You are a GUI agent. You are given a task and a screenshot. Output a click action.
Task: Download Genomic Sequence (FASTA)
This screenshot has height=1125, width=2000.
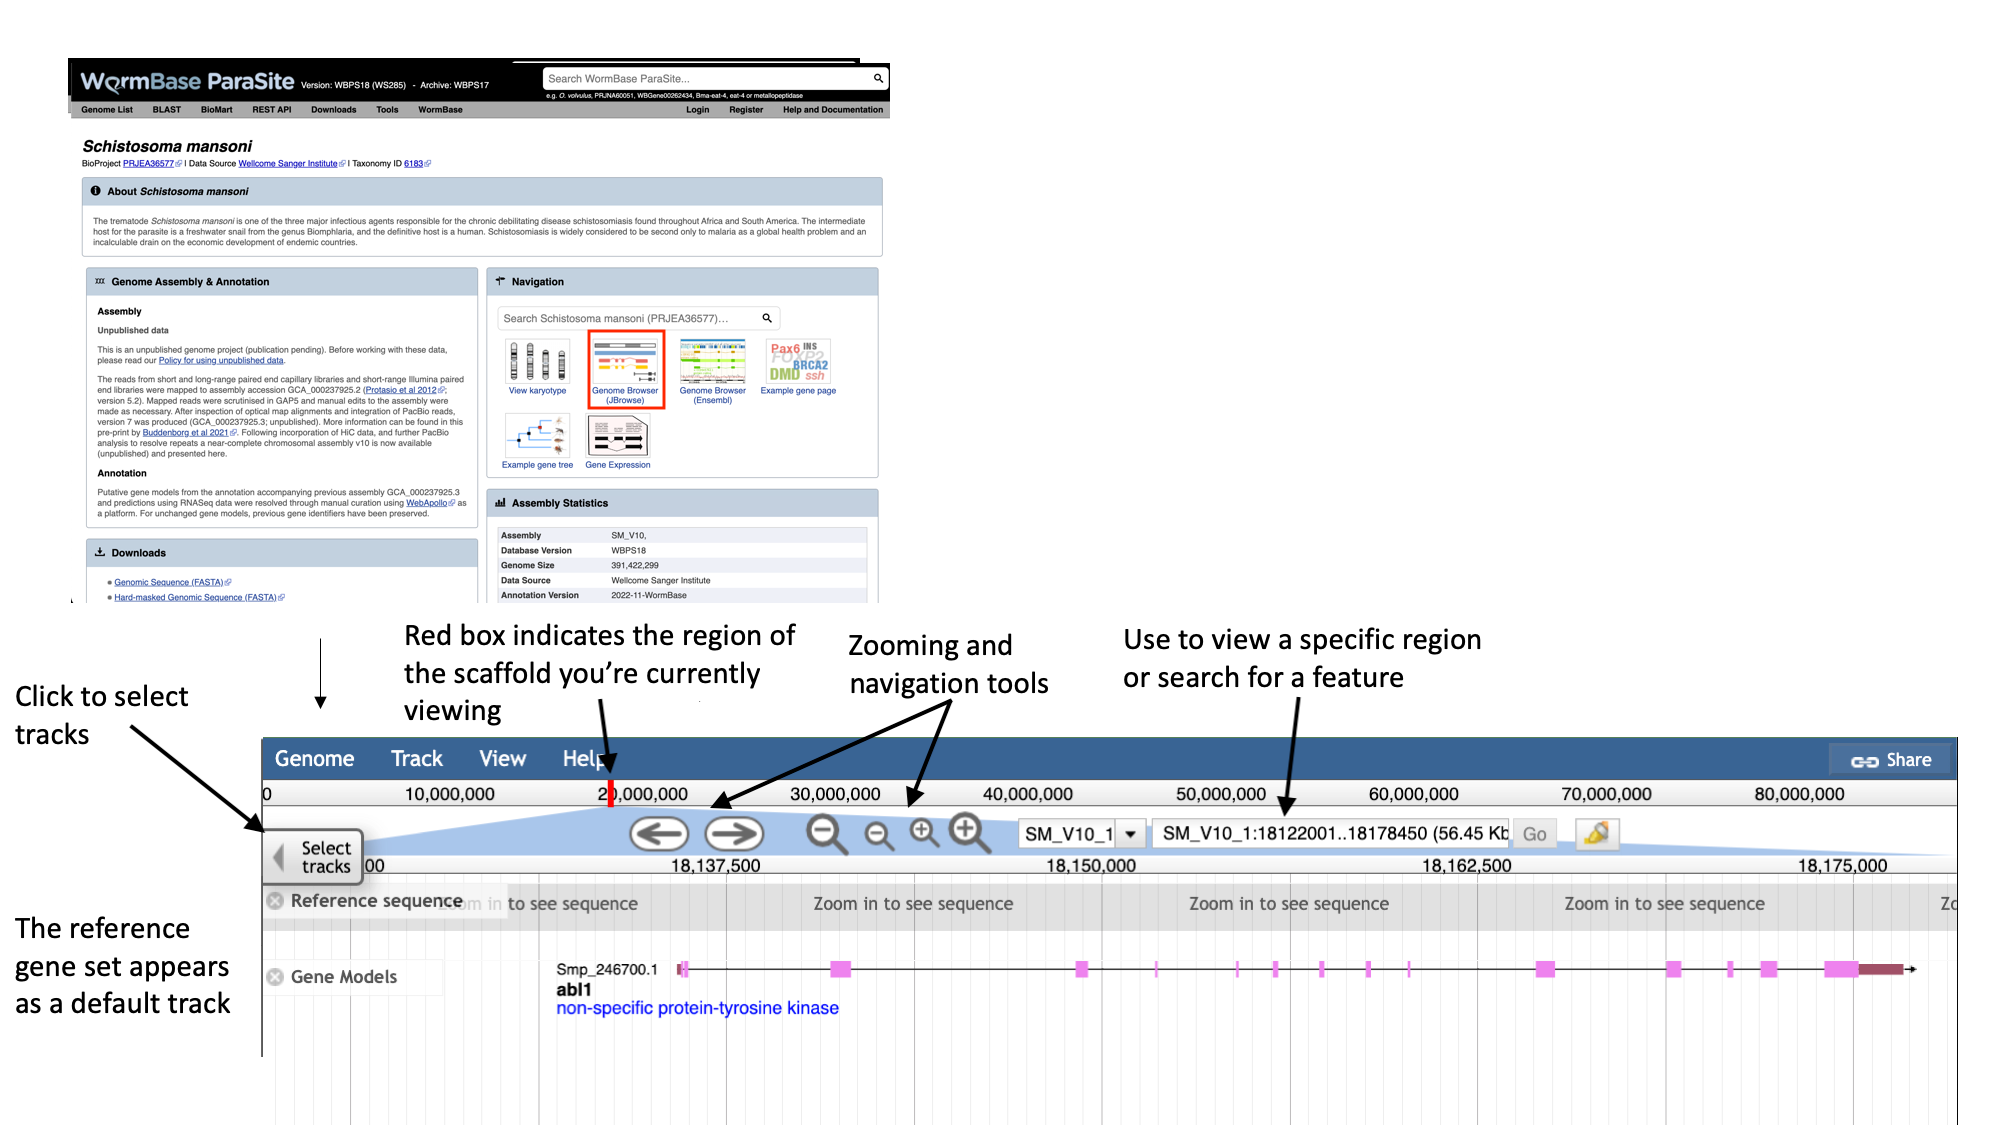(169, 582)
